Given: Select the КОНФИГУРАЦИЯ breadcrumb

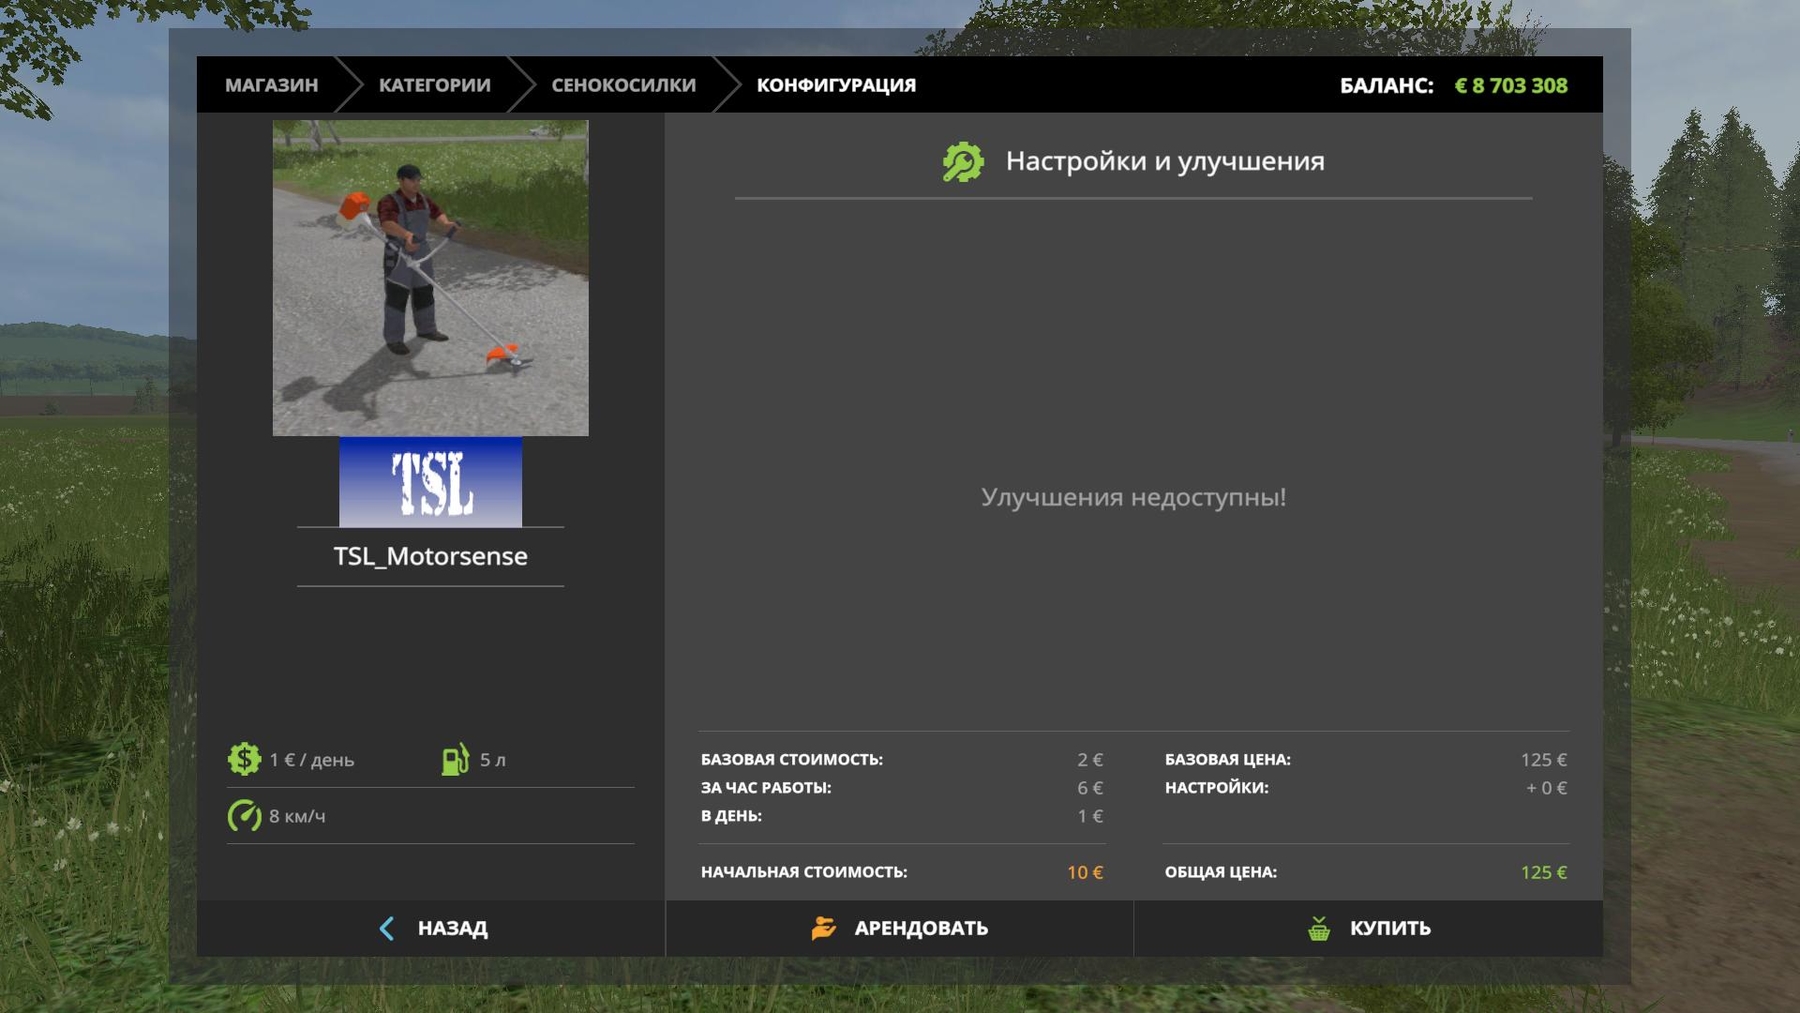Looking at the screenshot, I should (836, 85).
